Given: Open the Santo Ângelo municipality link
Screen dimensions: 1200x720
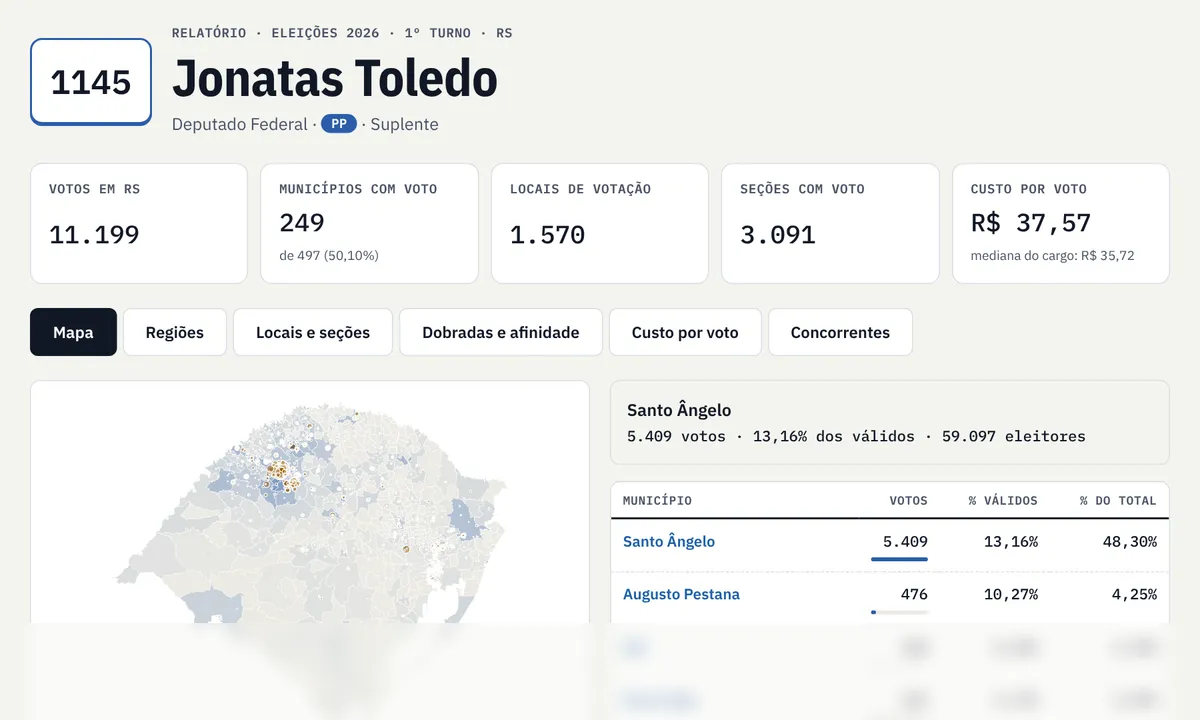Looking at the screenshot, I should [x=669, y=541].
